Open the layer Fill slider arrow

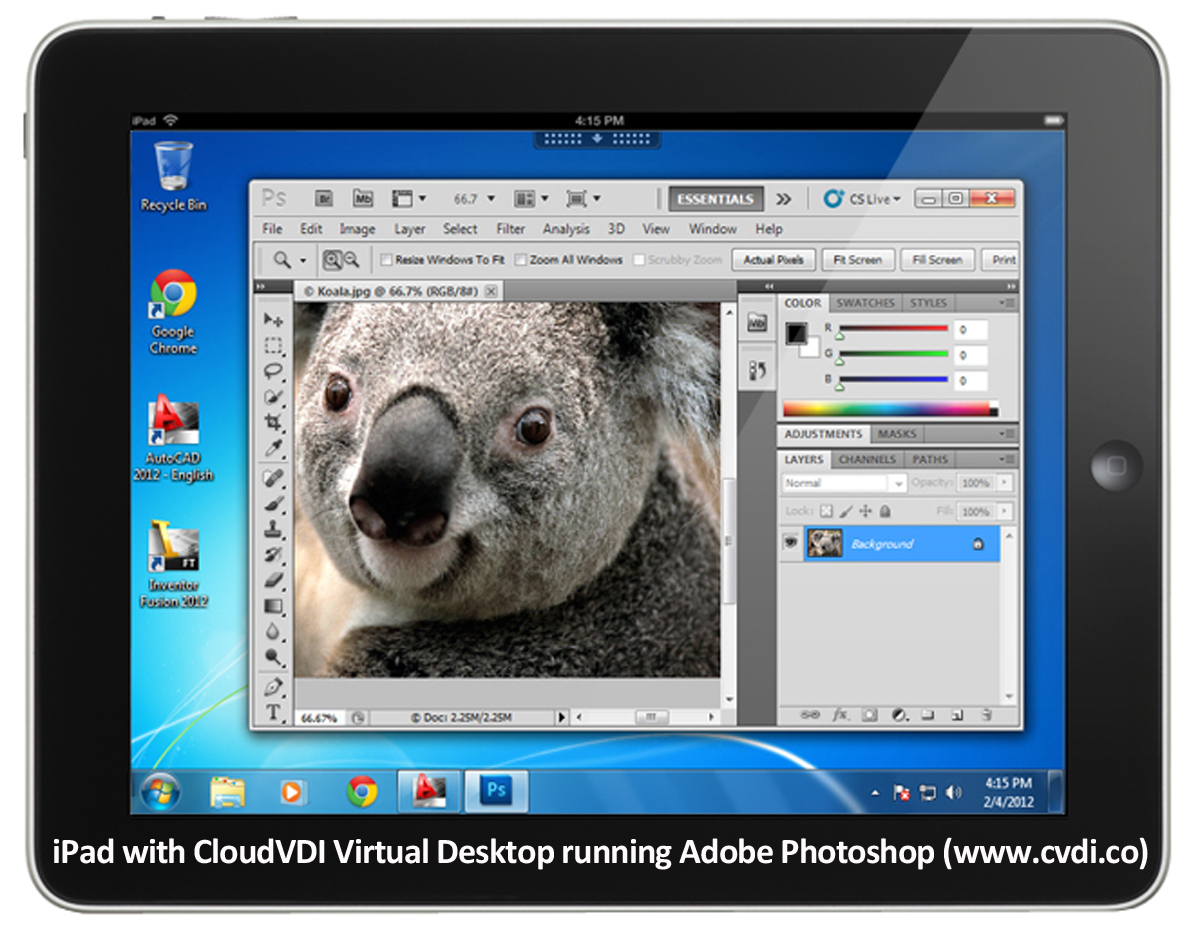(x=1004, y=511)
